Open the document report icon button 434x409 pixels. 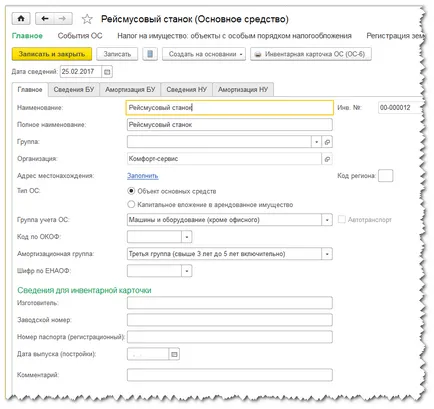click(x=150, y=54)
